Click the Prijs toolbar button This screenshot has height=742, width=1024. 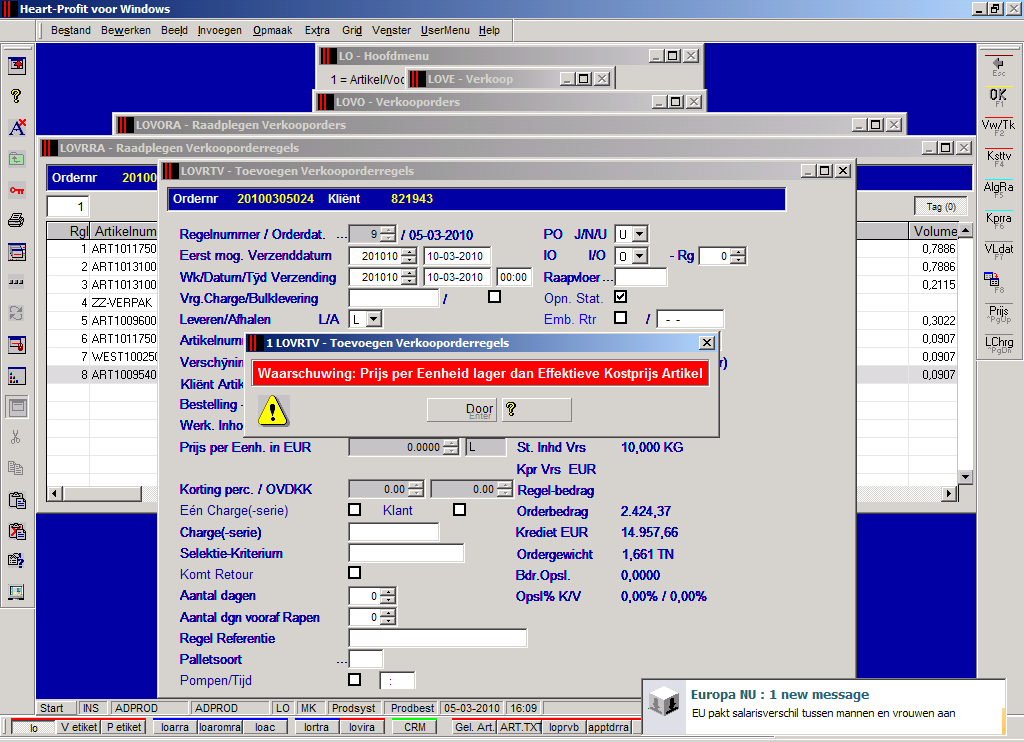coord(999,314)
